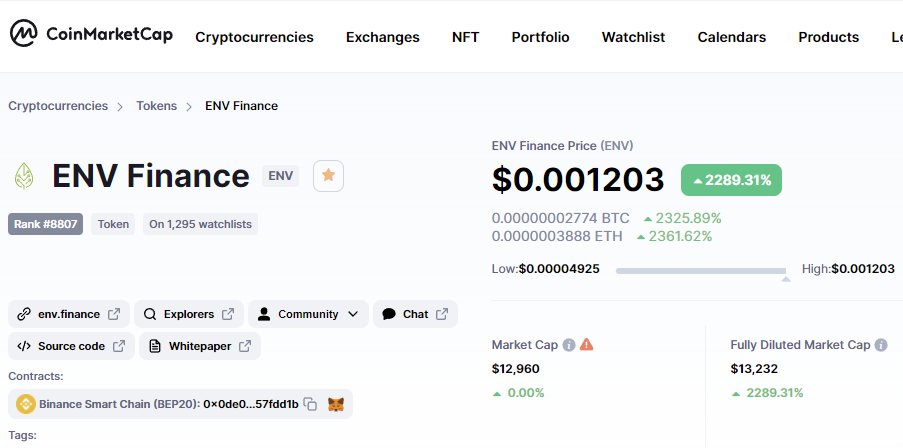
Task: Click the Token tag badge
Action: [x=113, y=224]
